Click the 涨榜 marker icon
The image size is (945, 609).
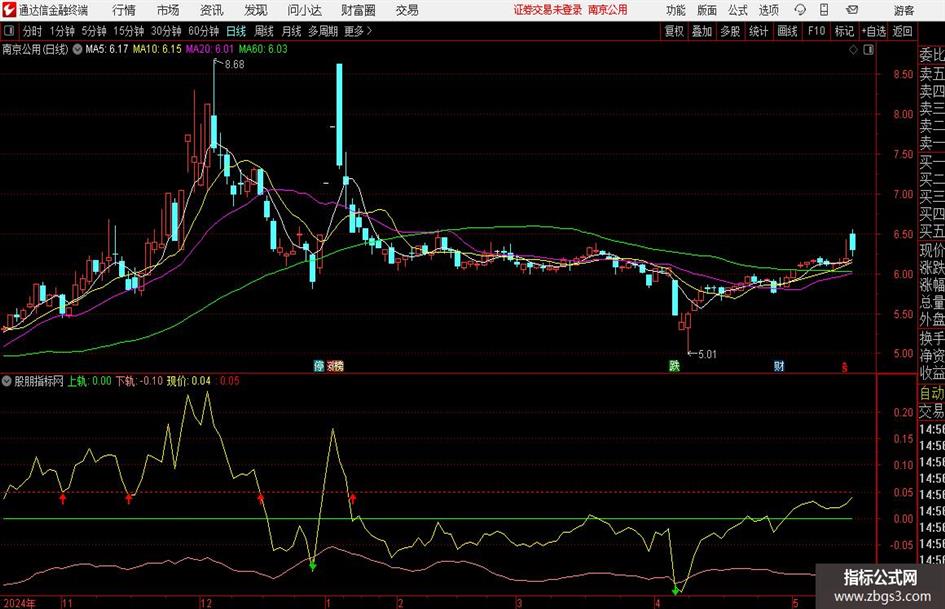tap(335, 366)
